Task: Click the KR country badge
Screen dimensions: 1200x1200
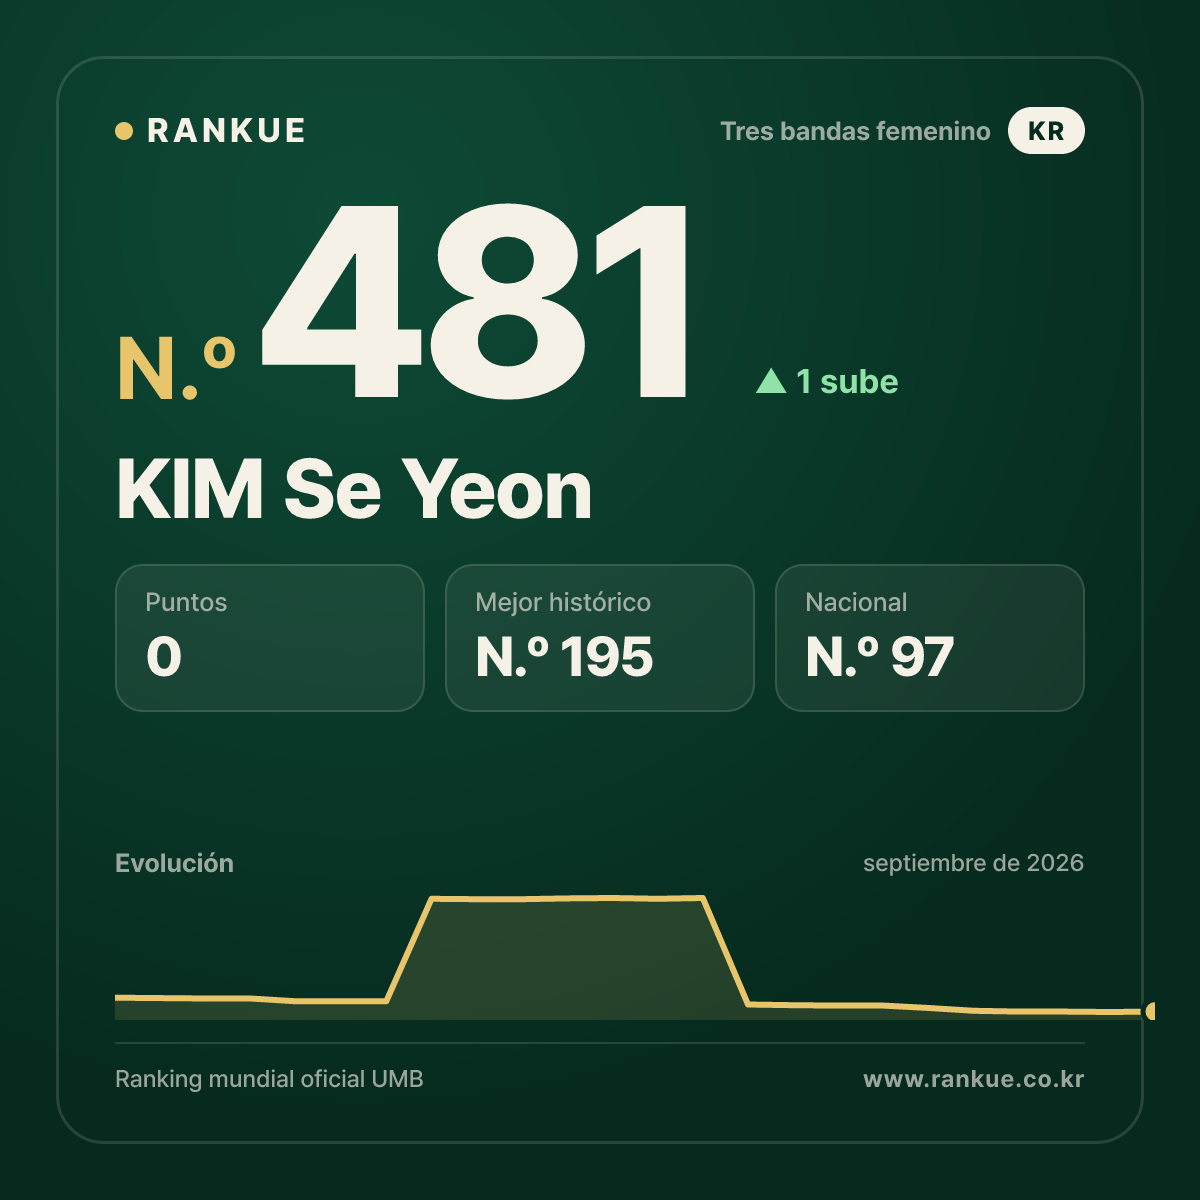Action: pyautogui.click(x=1046, y=131)
